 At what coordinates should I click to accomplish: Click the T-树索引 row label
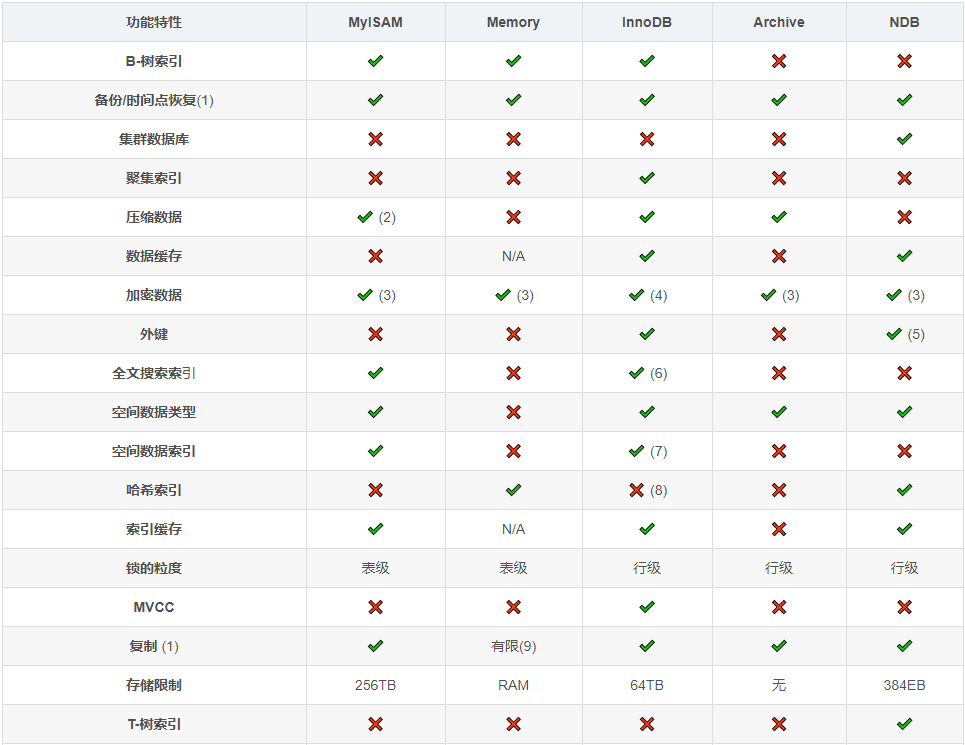154,724
